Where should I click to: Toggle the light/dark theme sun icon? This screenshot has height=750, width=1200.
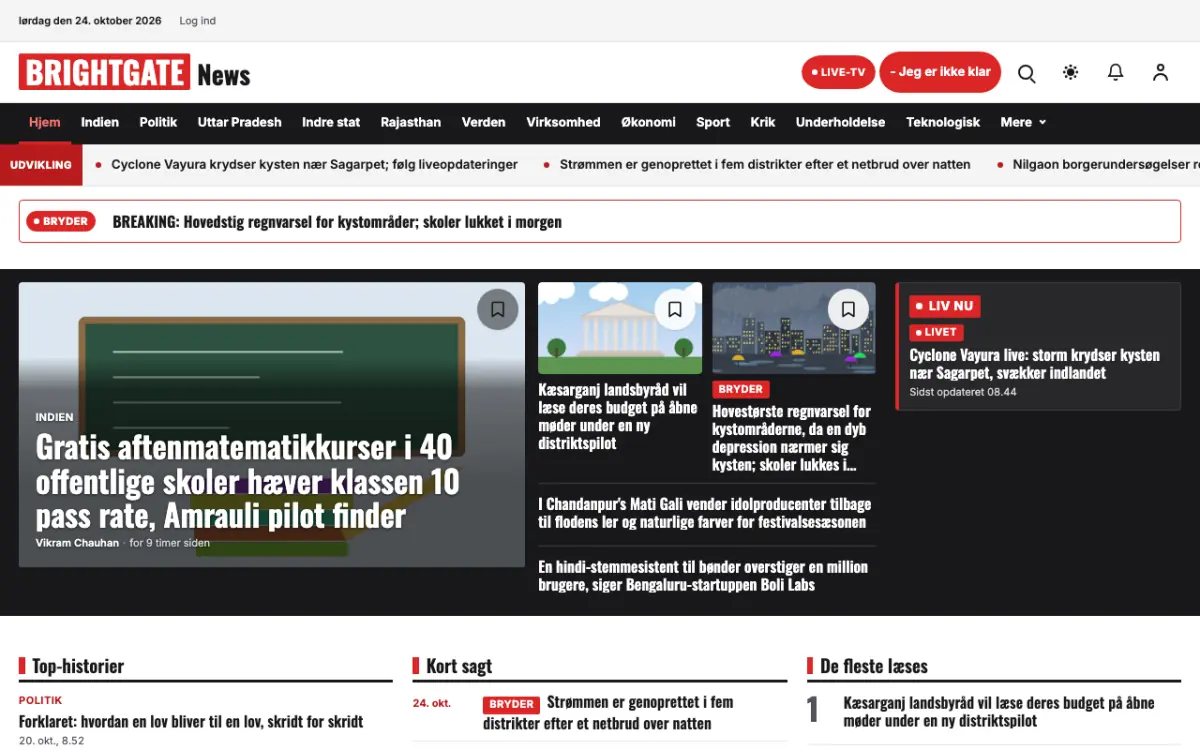(1071, 72)
